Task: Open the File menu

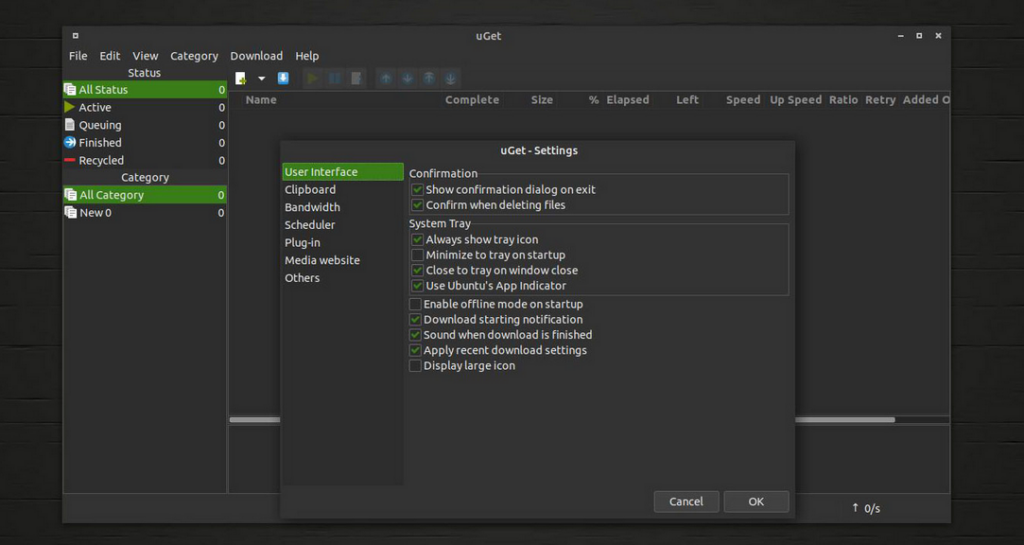Action: tap(78, 56)
